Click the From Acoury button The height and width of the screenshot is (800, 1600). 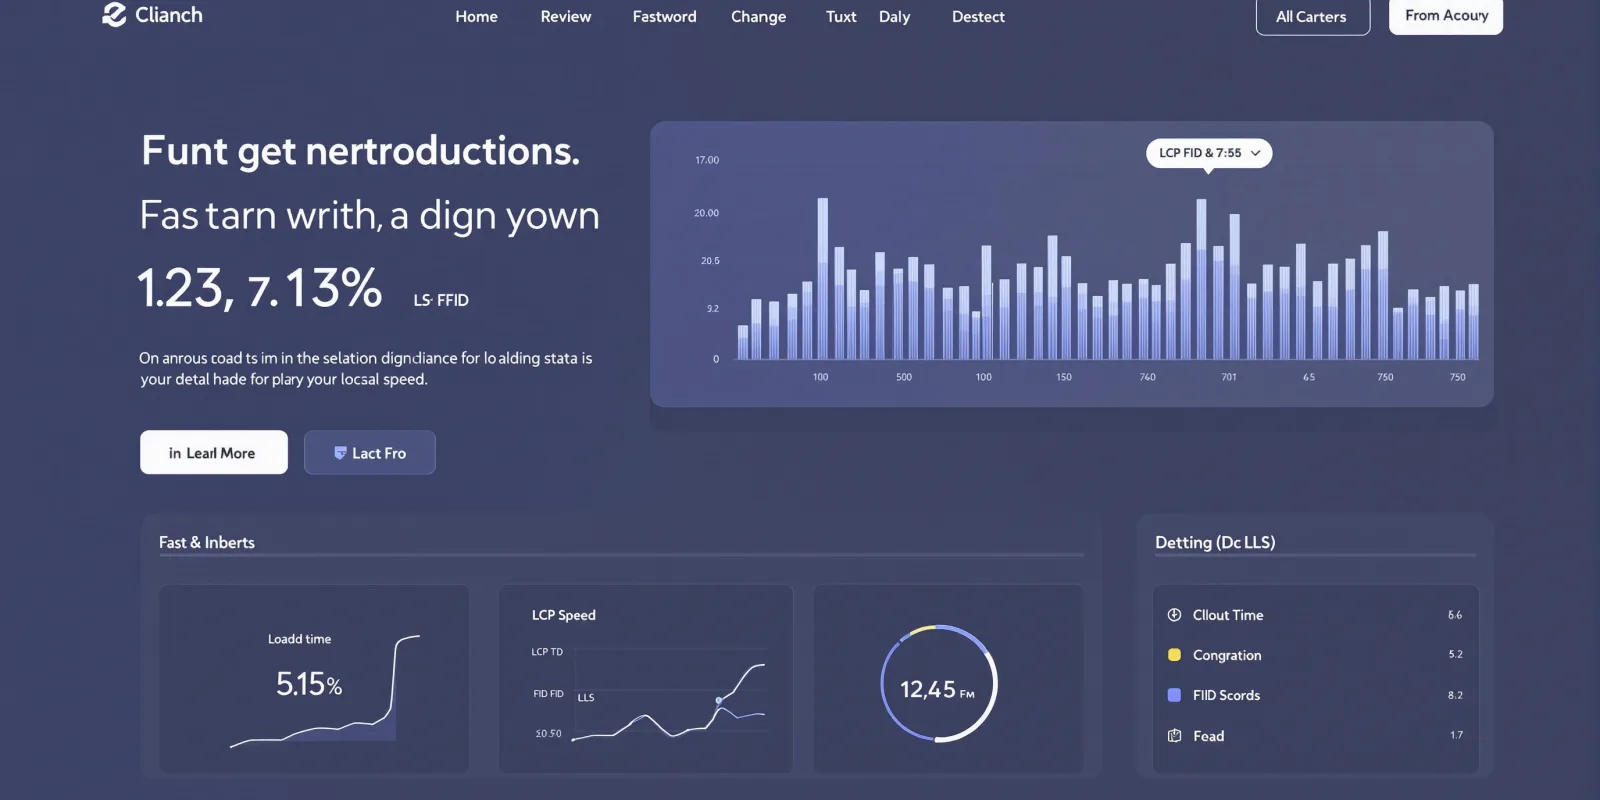pyautogui.click(x=1446, y=16)
